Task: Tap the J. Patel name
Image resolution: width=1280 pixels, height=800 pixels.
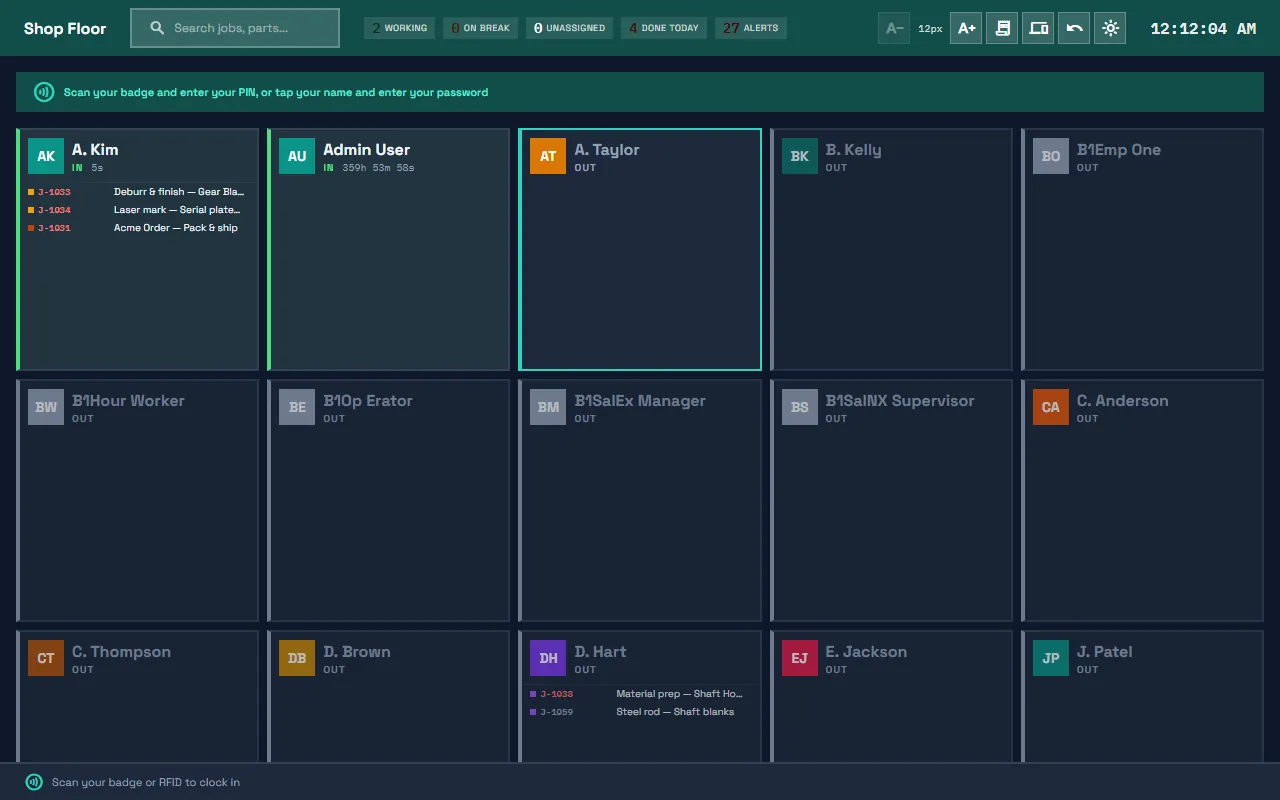Action: (x=1105, y=652)
